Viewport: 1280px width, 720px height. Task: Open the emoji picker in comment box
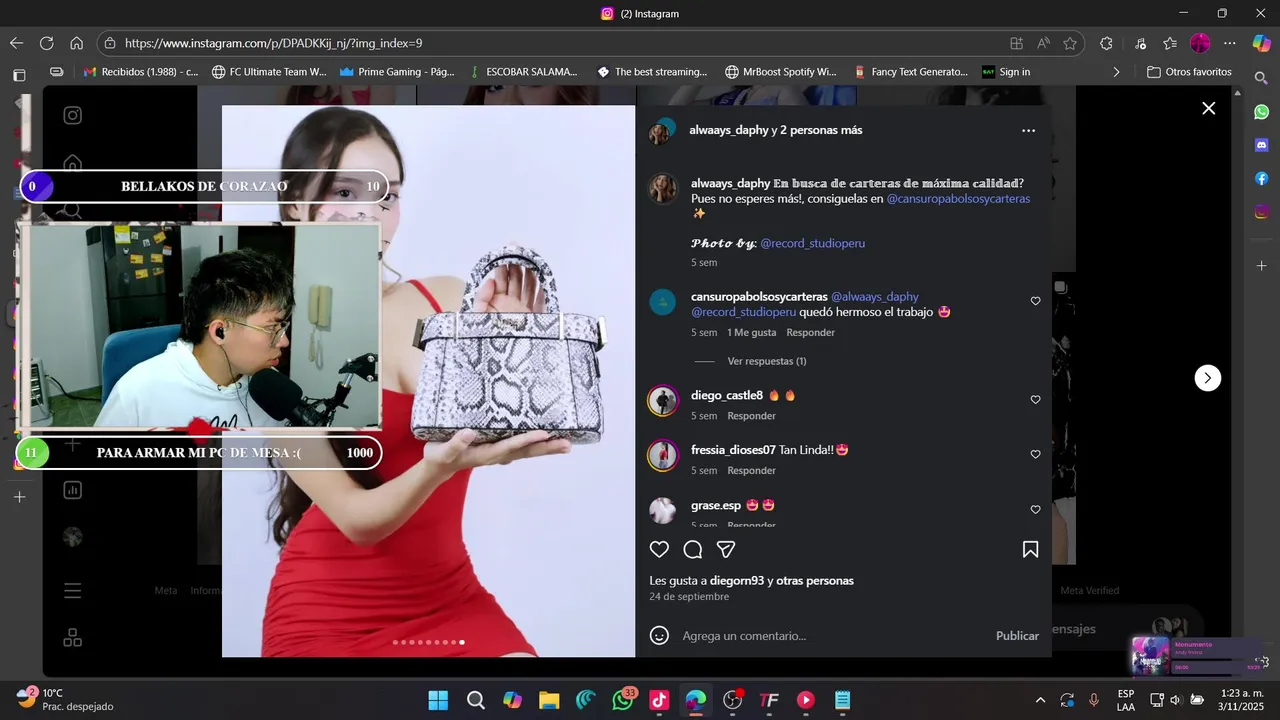pos(659,635)
